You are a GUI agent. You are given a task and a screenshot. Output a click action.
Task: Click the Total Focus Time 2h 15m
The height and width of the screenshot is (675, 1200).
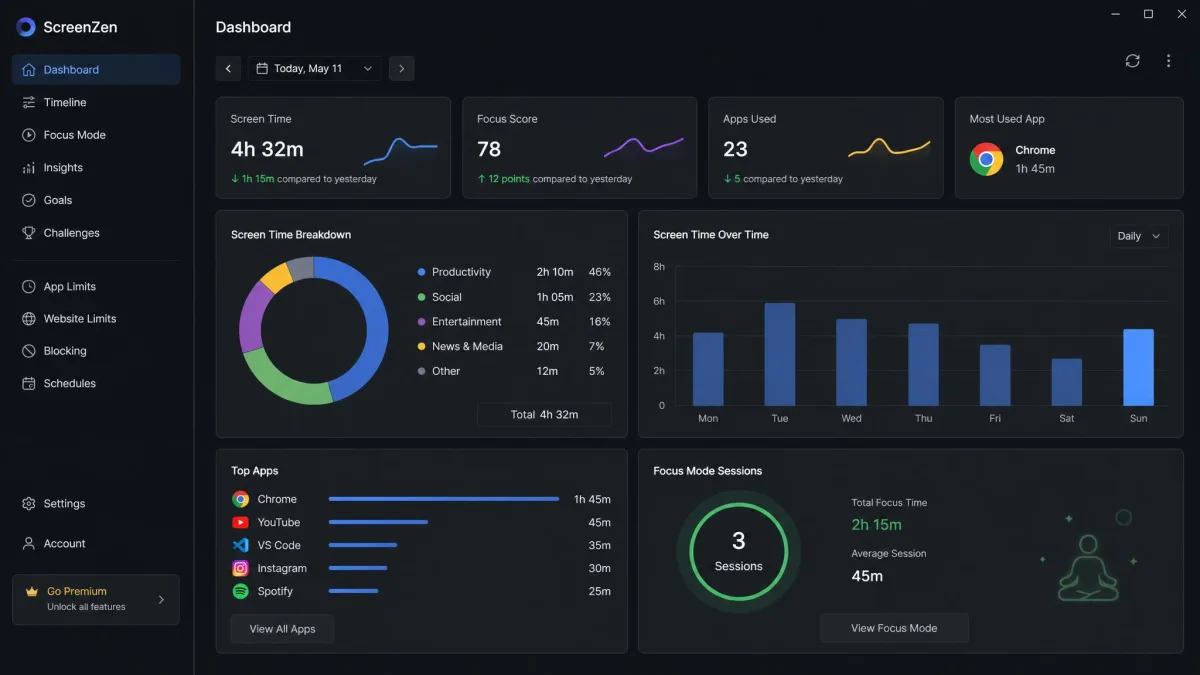pyautogui.click(x=876, y=524)
